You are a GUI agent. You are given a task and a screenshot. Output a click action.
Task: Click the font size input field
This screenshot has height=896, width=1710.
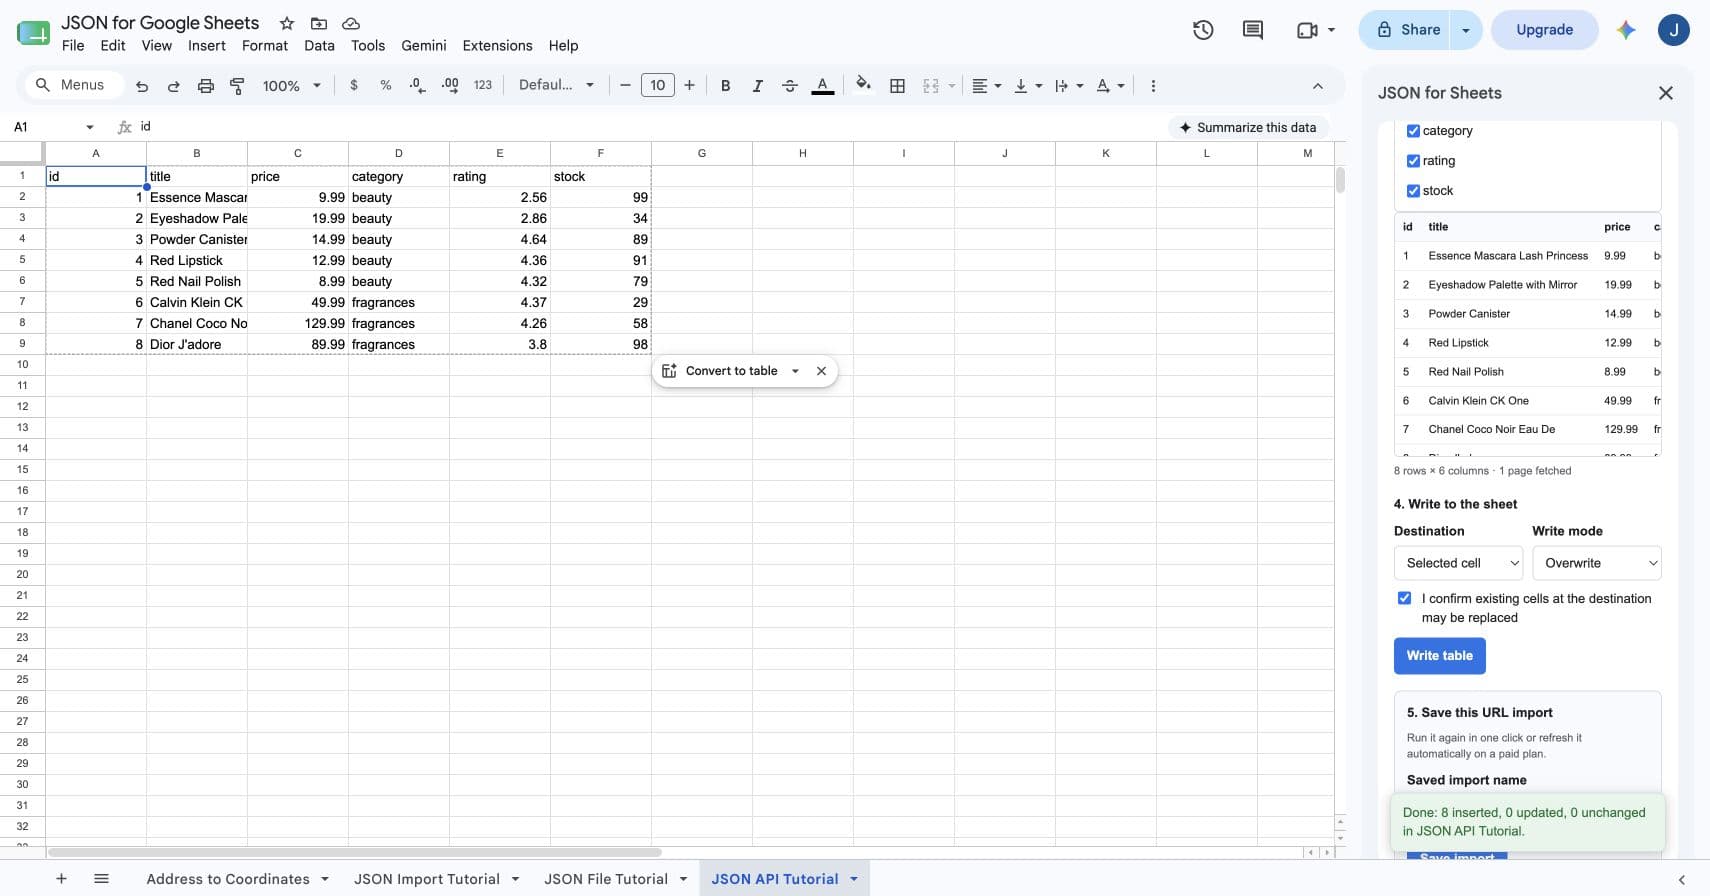point(657,86)
